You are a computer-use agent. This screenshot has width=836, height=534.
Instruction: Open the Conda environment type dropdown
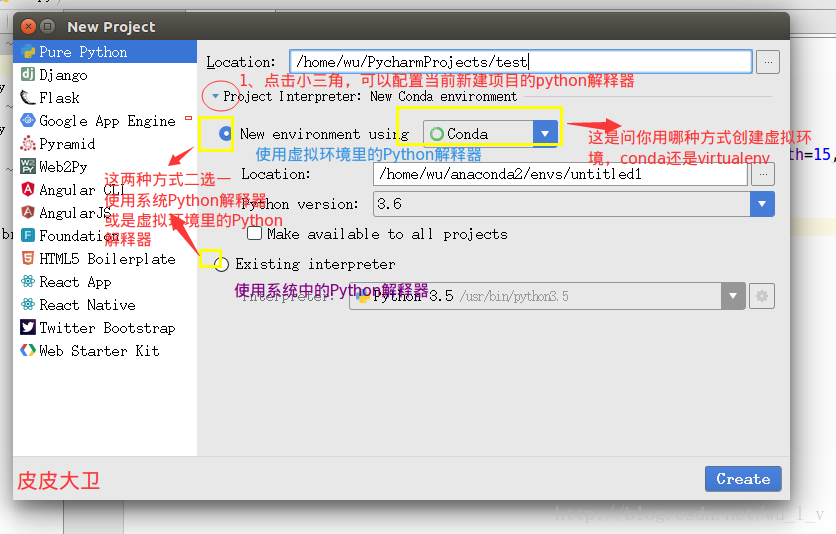[x=545, y=133]
